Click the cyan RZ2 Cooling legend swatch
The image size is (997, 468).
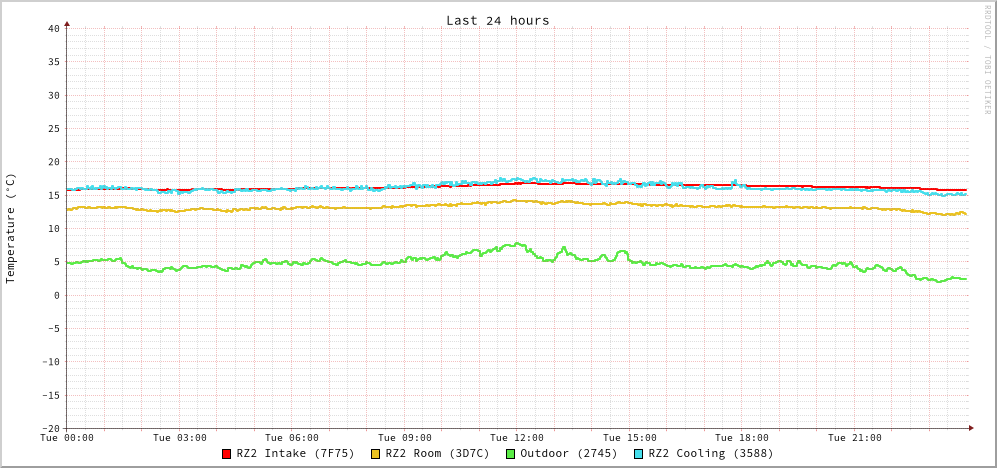click(x=639, y=454)
